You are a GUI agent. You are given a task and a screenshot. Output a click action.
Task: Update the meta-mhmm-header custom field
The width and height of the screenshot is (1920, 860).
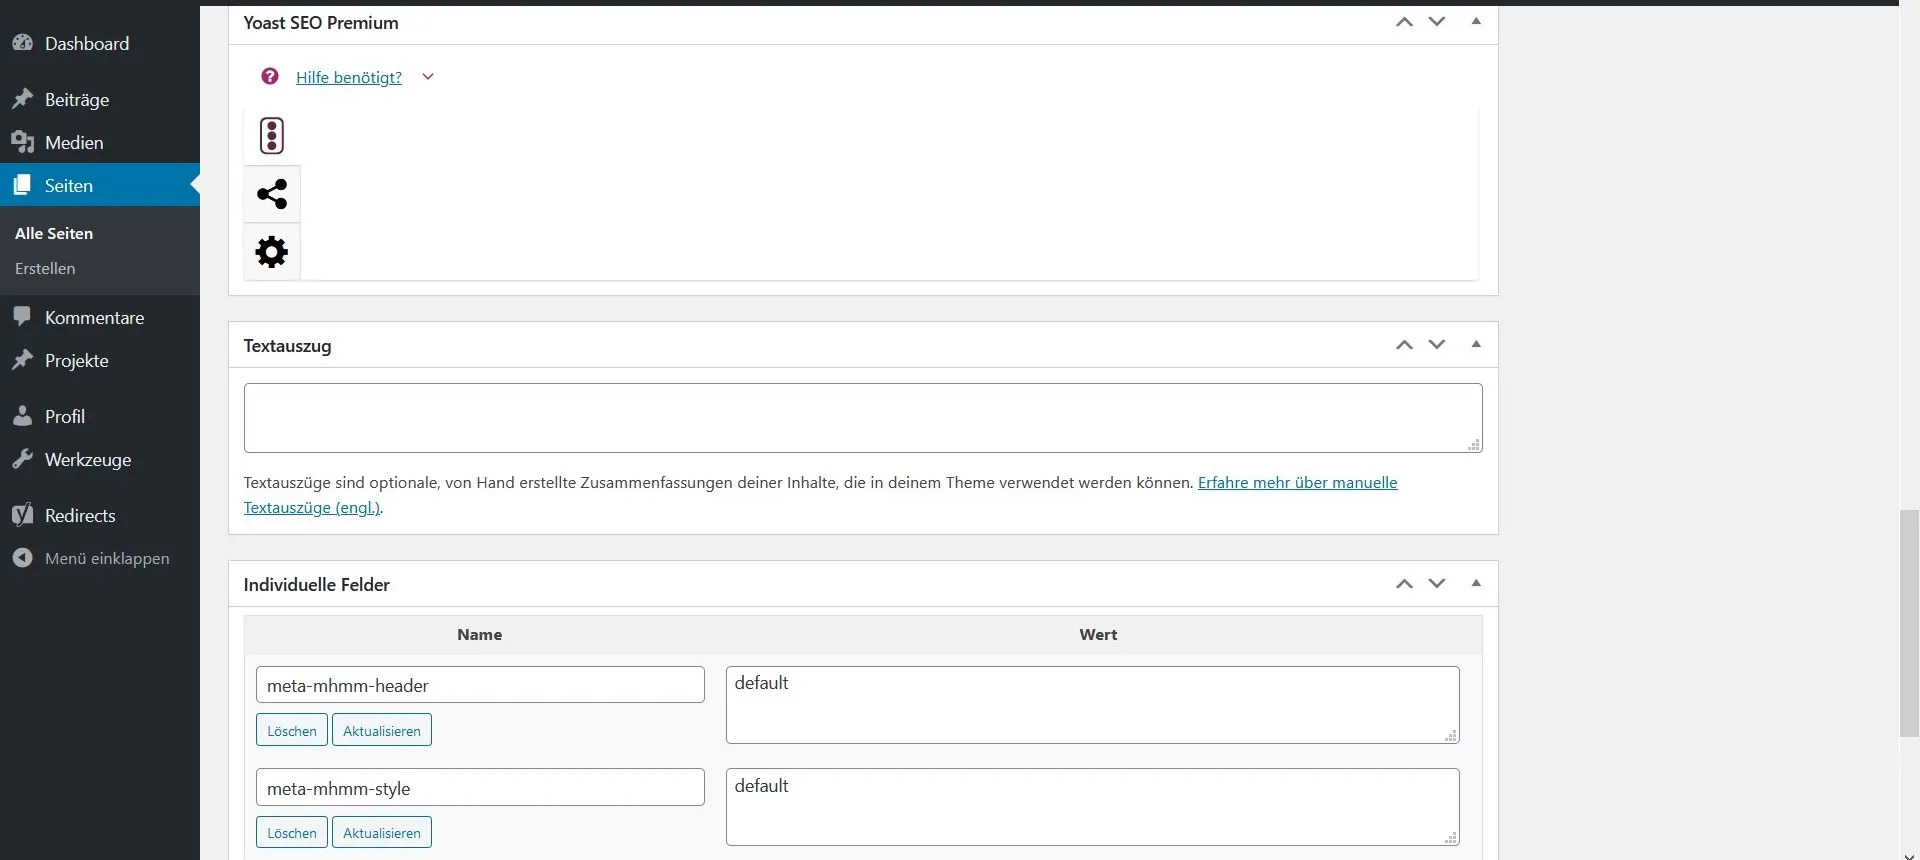point(382,730)
